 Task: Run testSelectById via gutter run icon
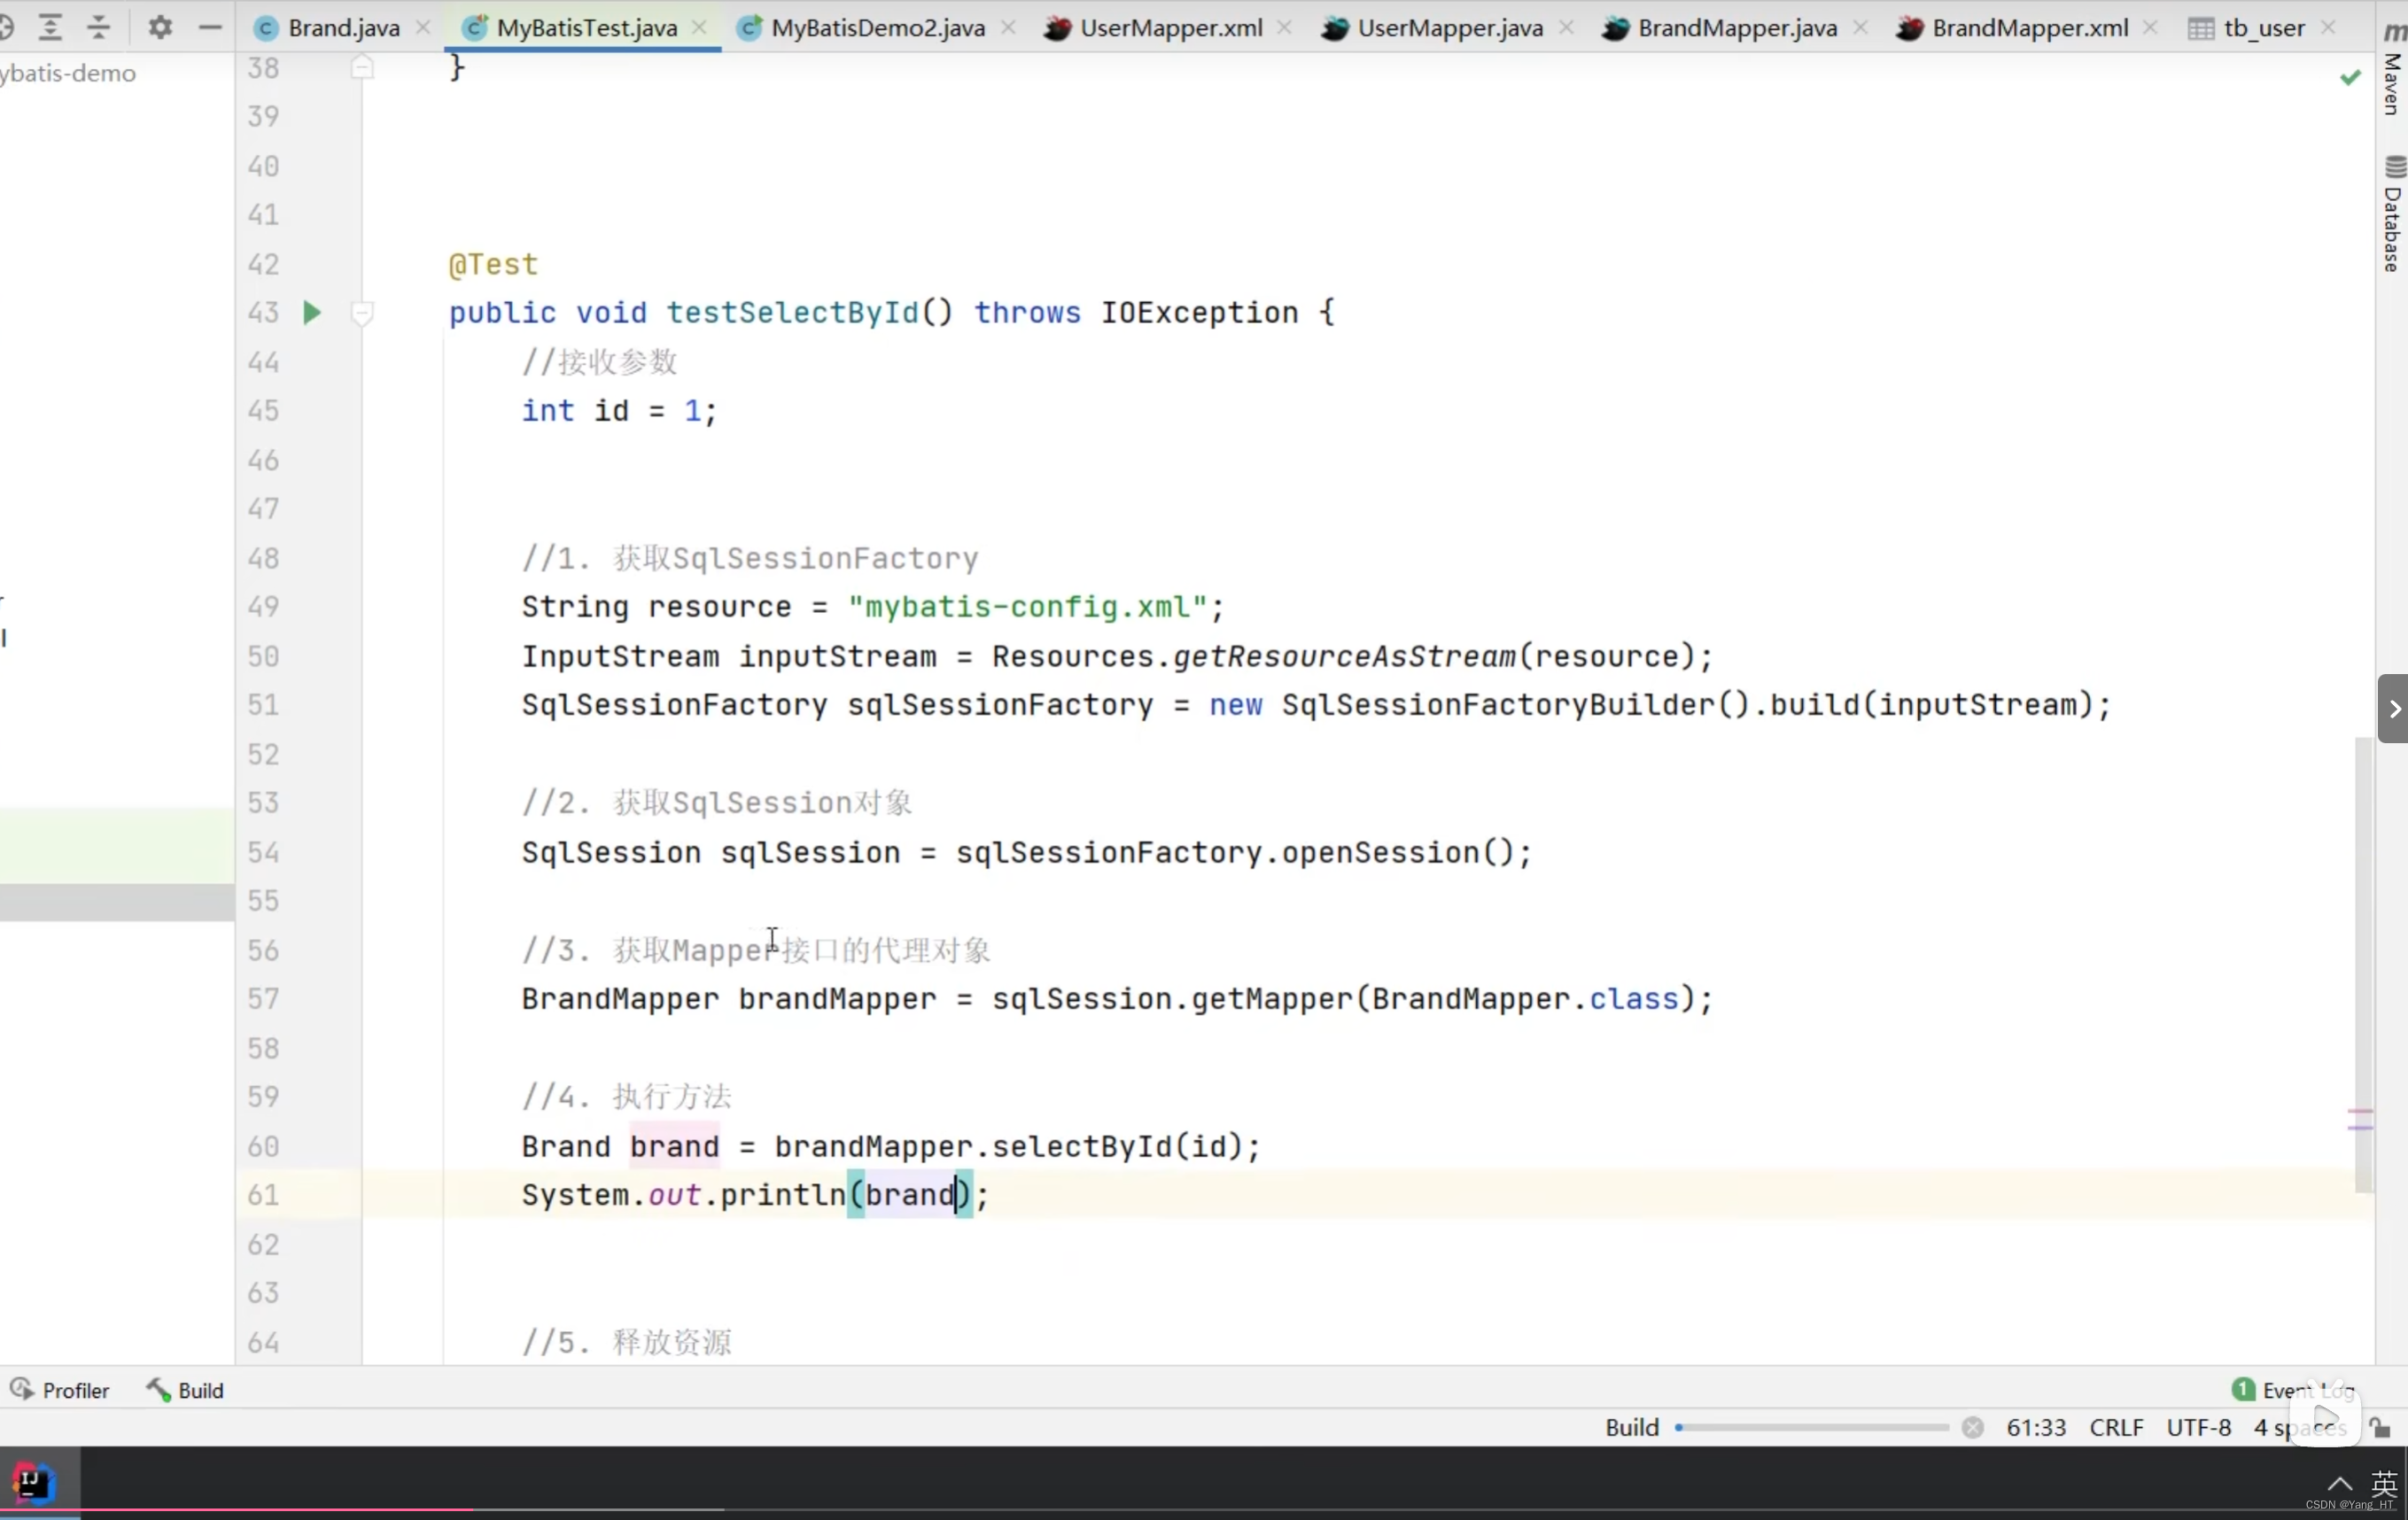click(311, 313)
